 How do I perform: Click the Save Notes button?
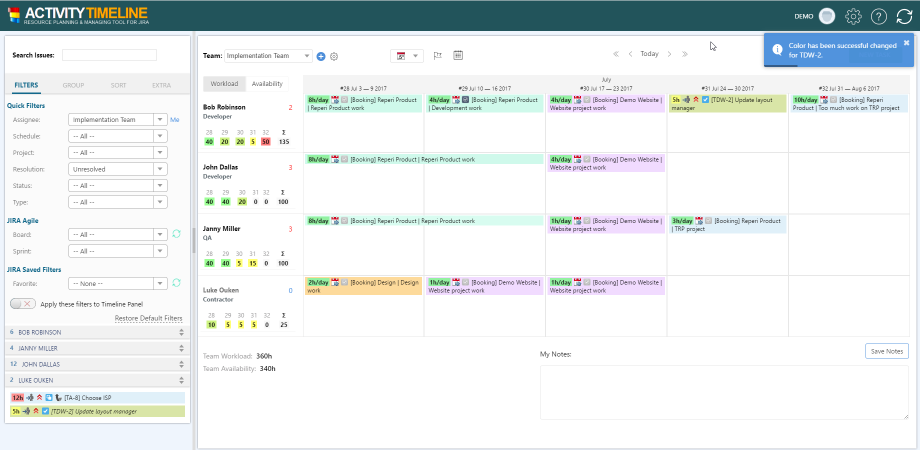click(x=886, y=351)
